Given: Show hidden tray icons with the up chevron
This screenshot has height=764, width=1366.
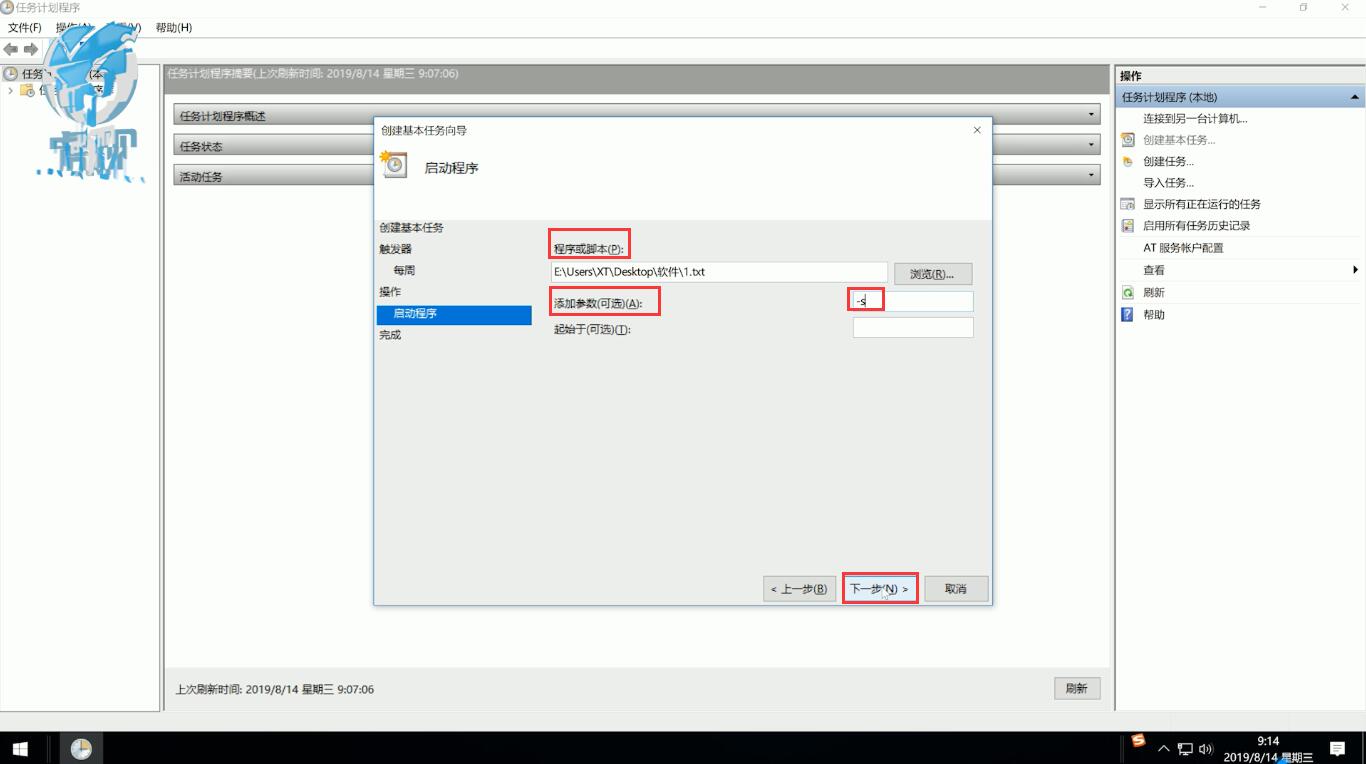Looking at the screenshot, I should pos(1164,749).
